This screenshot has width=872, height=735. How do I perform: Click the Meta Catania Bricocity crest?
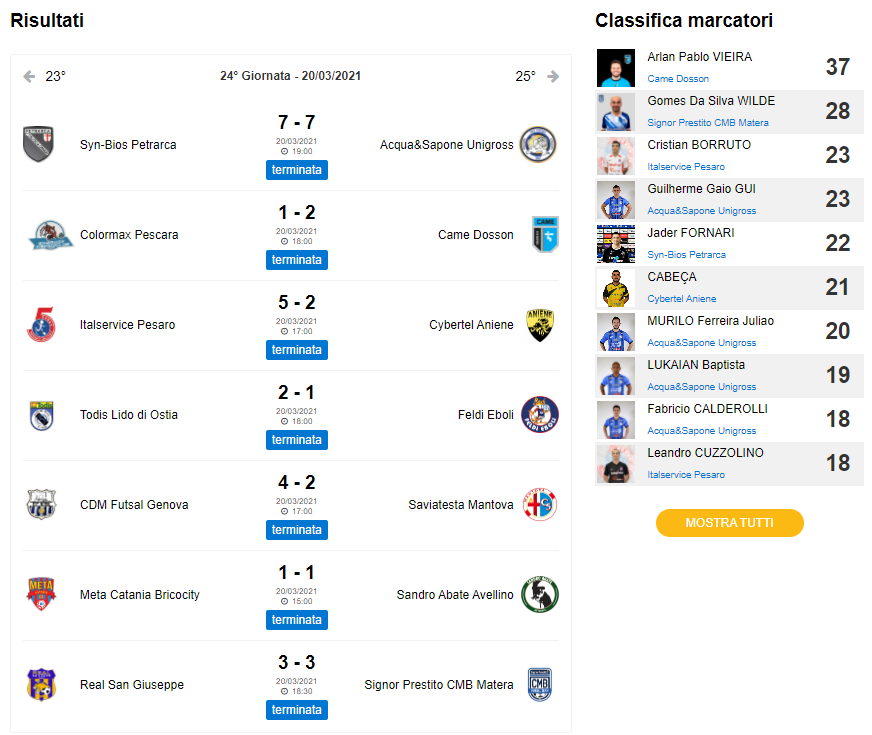[41, 594]
